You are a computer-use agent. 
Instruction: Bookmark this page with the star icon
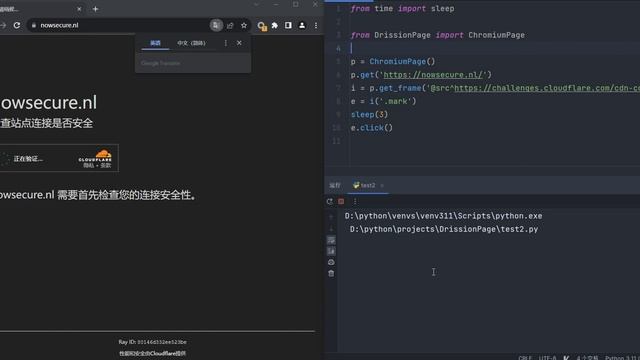point(244,25)
